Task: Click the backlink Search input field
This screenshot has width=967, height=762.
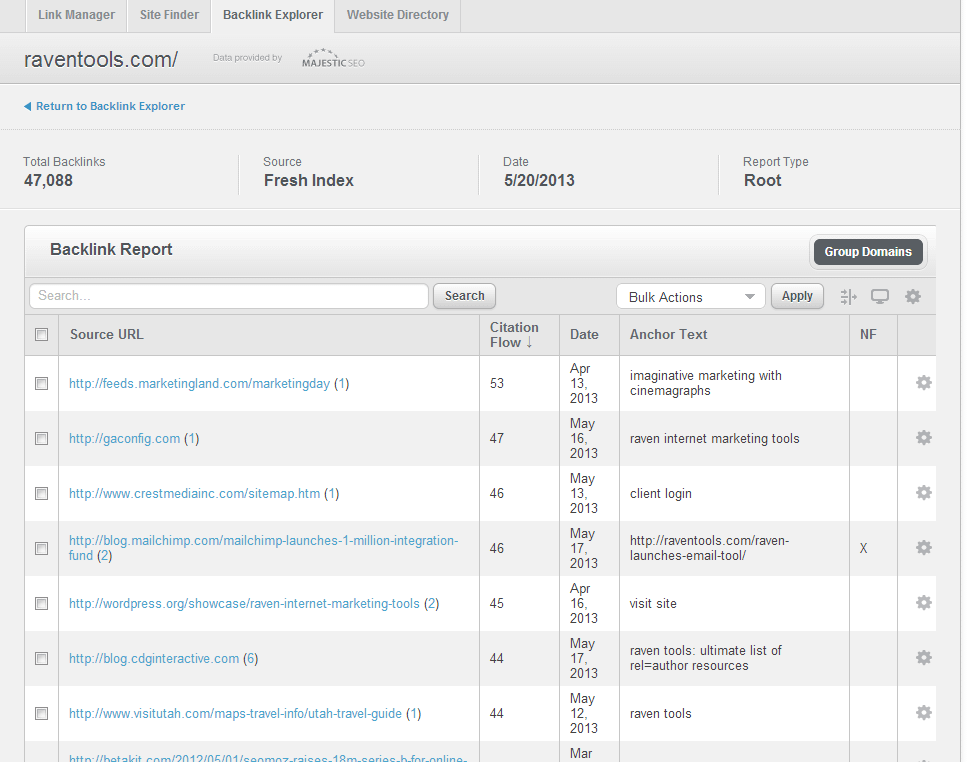Action: (x=228, y=296)
